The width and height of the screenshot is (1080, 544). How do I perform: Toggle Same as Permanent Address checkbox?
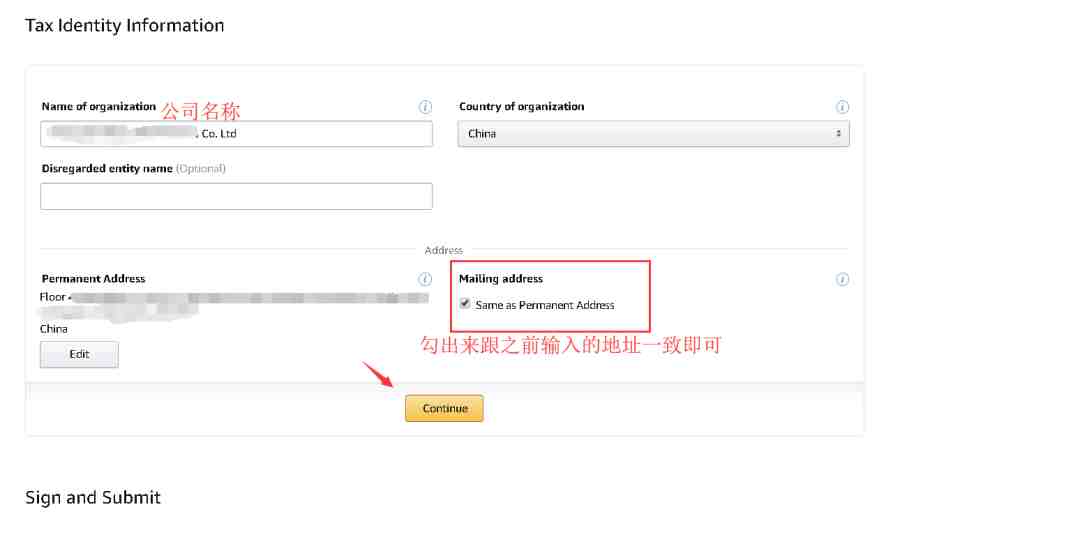465,304
